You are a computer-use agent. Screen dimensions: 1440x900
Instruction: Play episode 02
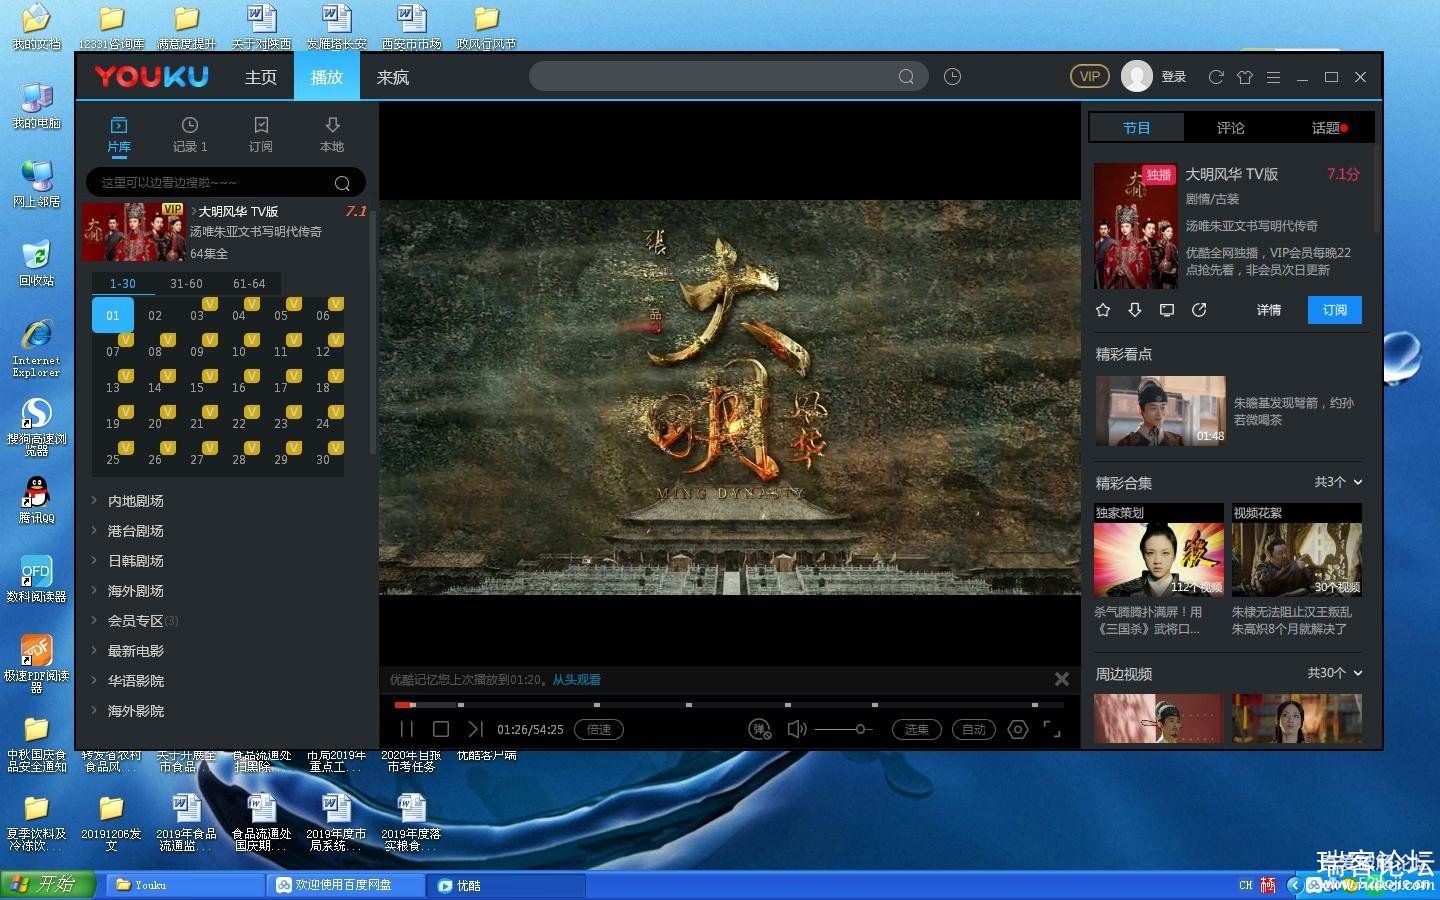[155, 315]
